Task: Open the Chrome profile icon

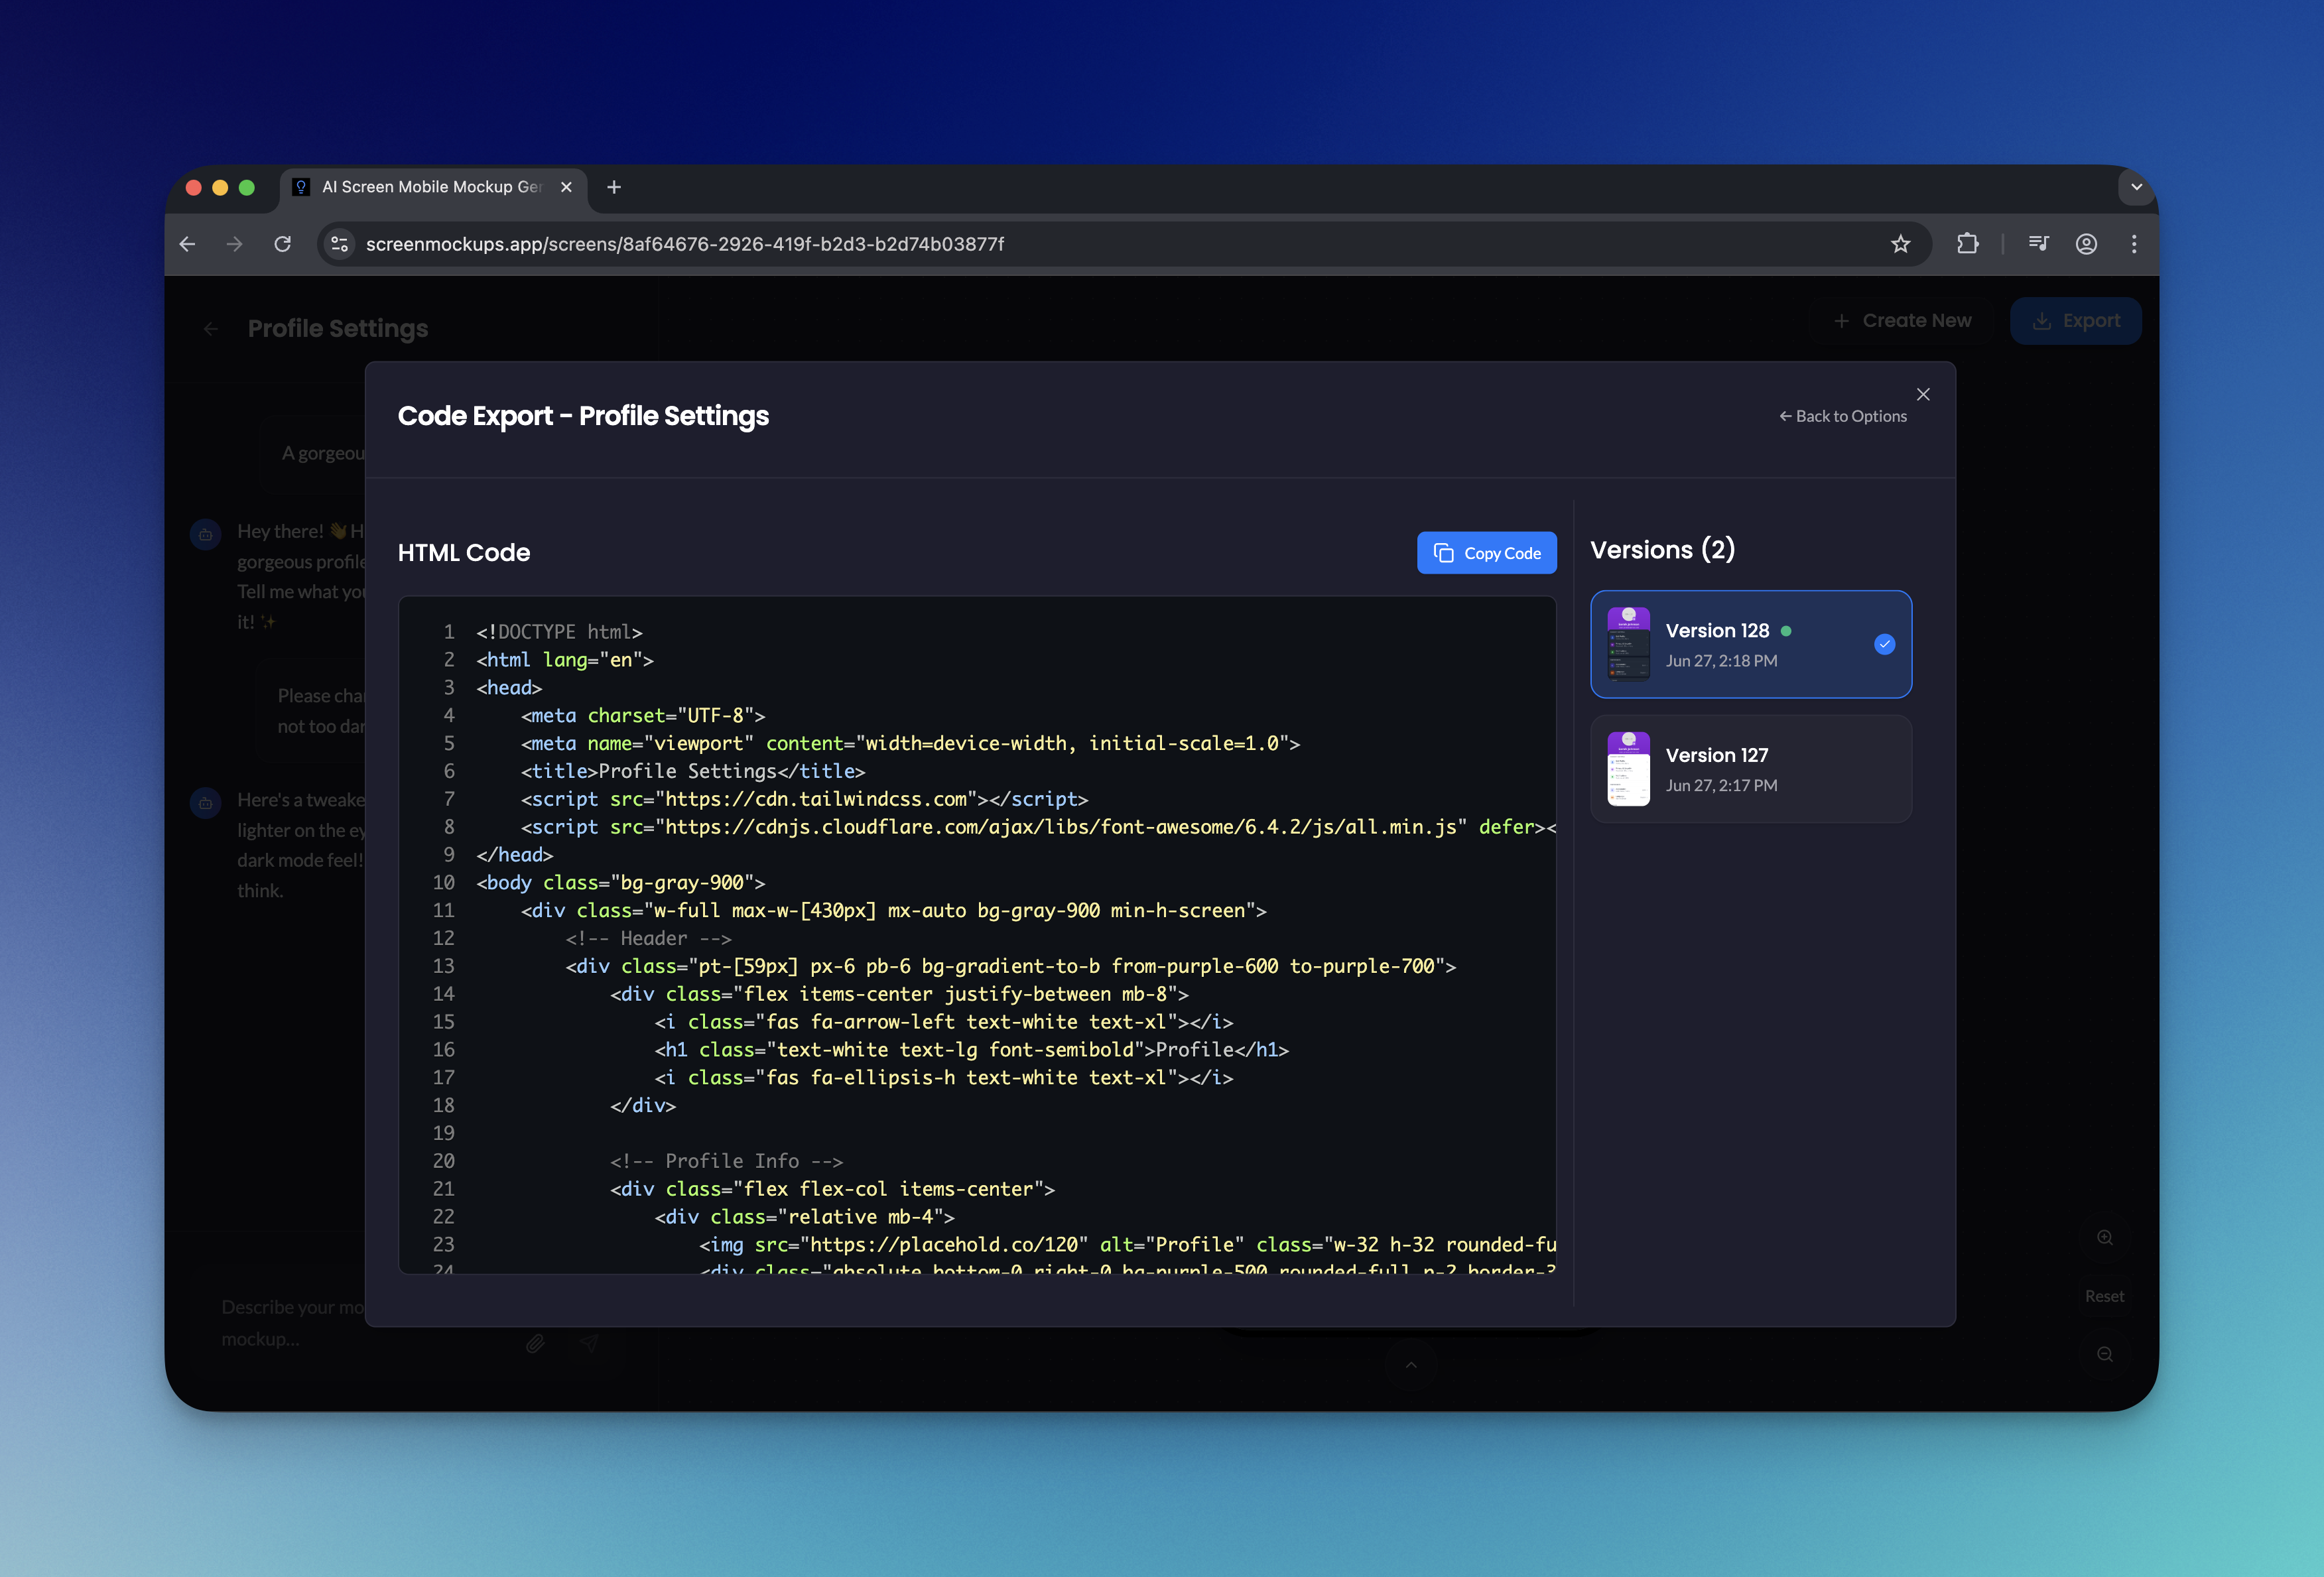Action: click(x=2086, y=244)
